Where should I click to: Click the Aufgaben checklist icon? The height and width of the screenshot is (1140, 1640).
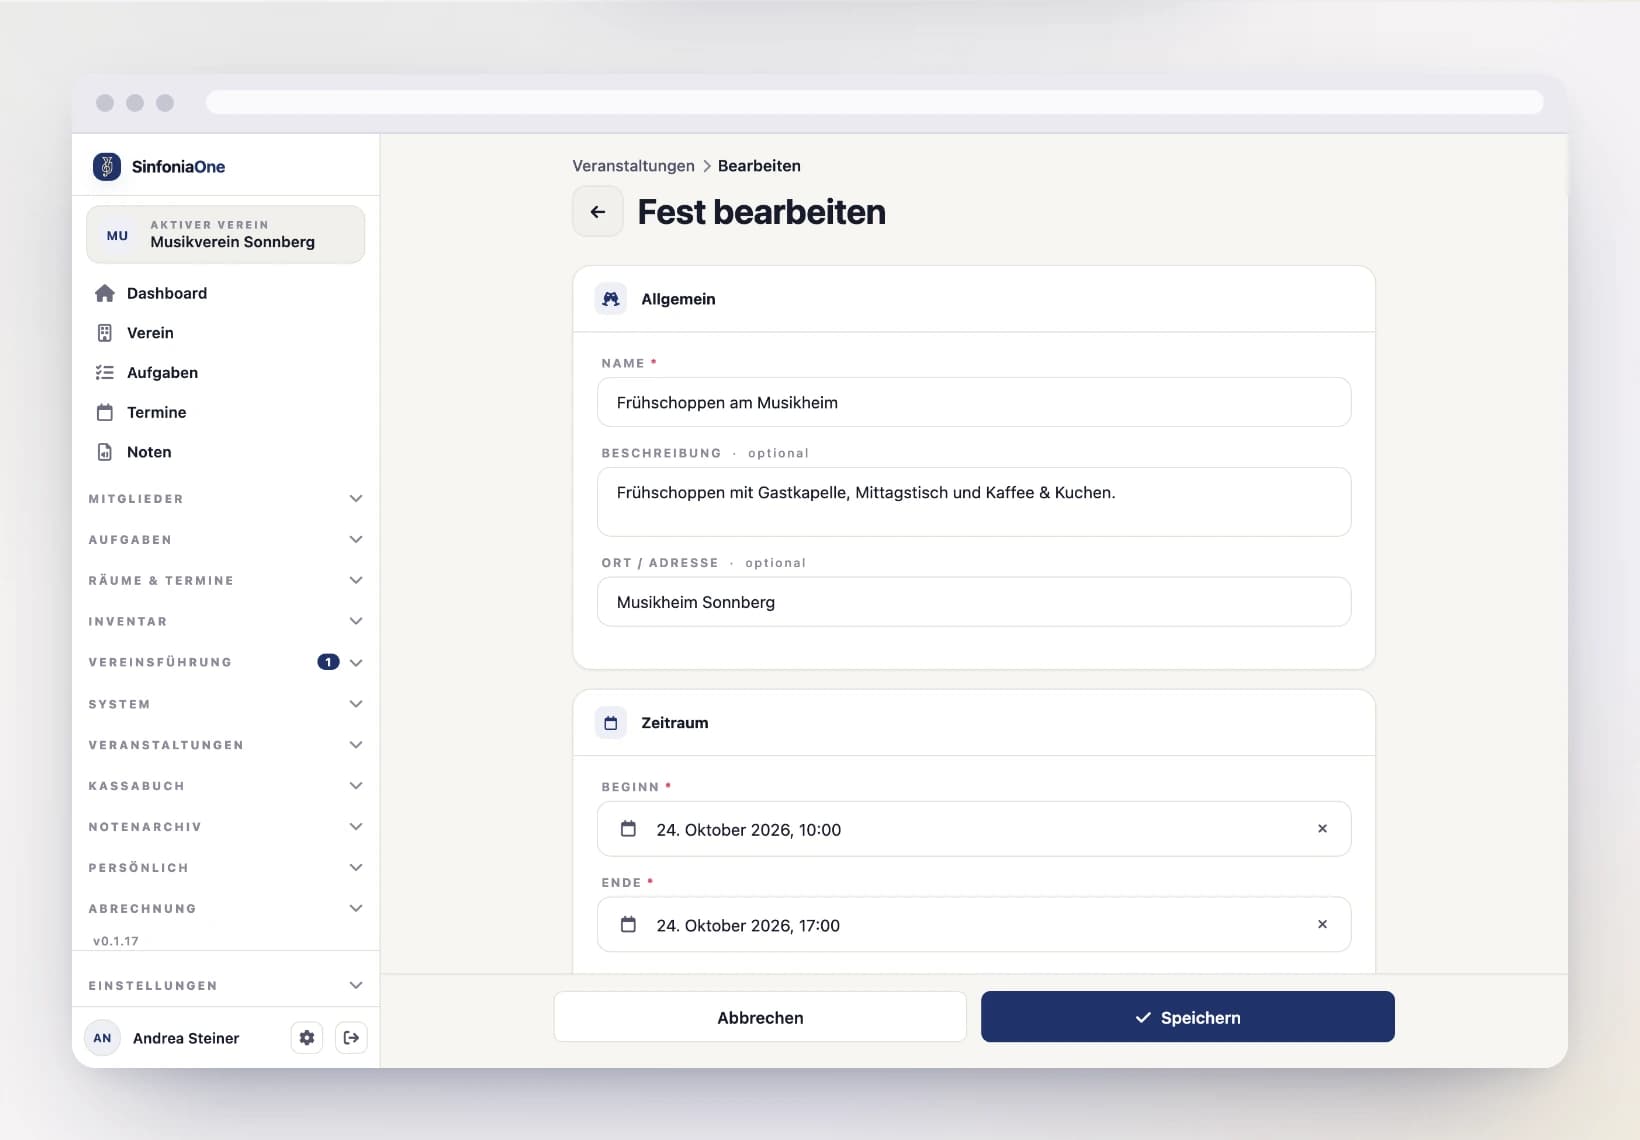pyautogui.click(x=105, y=373)
